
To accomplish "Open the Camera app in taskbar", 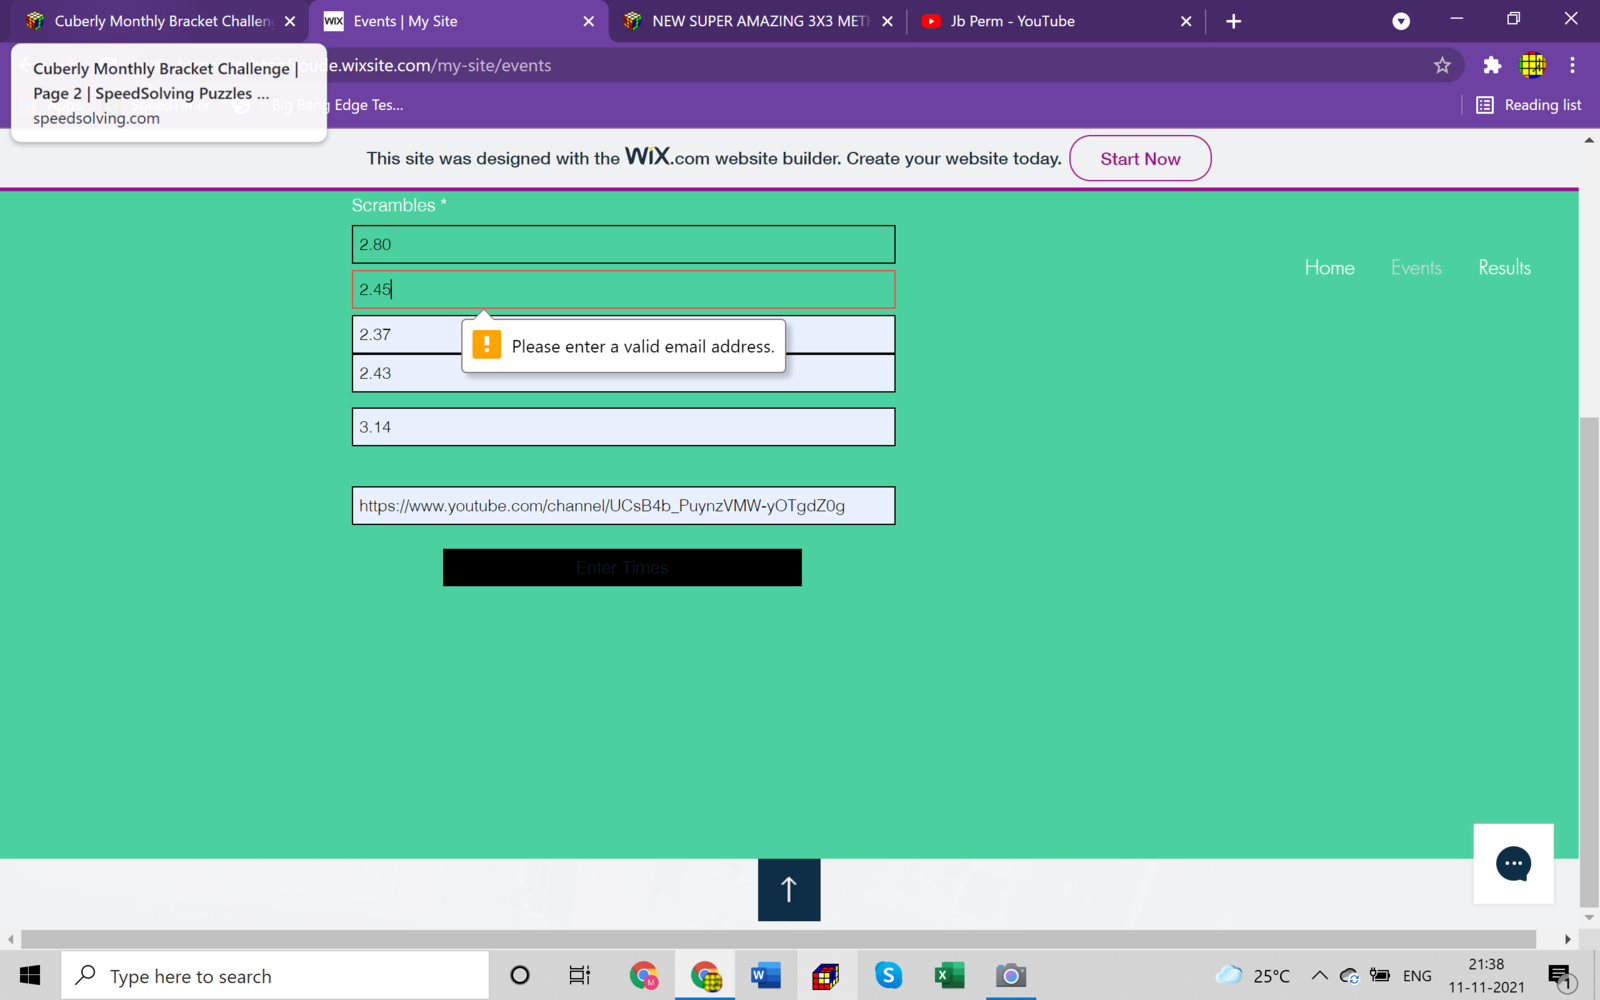I will pyautogui.click(x=1010, y=975).
